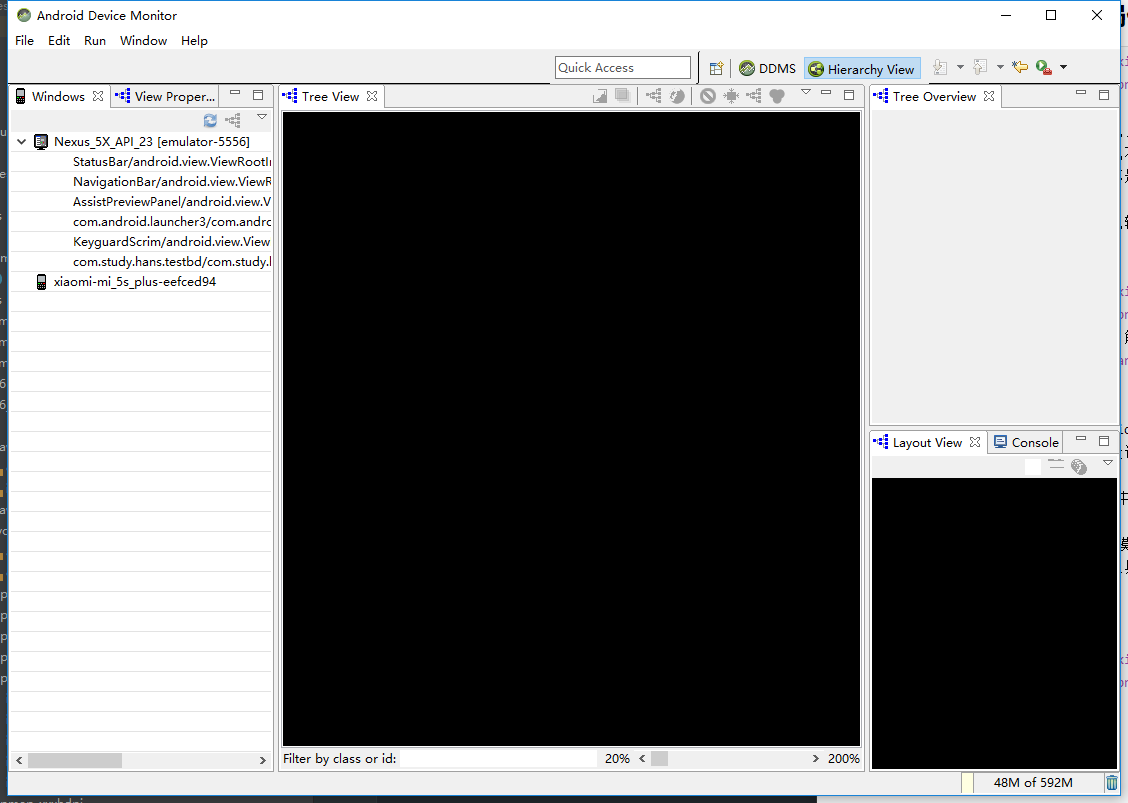Open the Window menu

click(143, 41)
